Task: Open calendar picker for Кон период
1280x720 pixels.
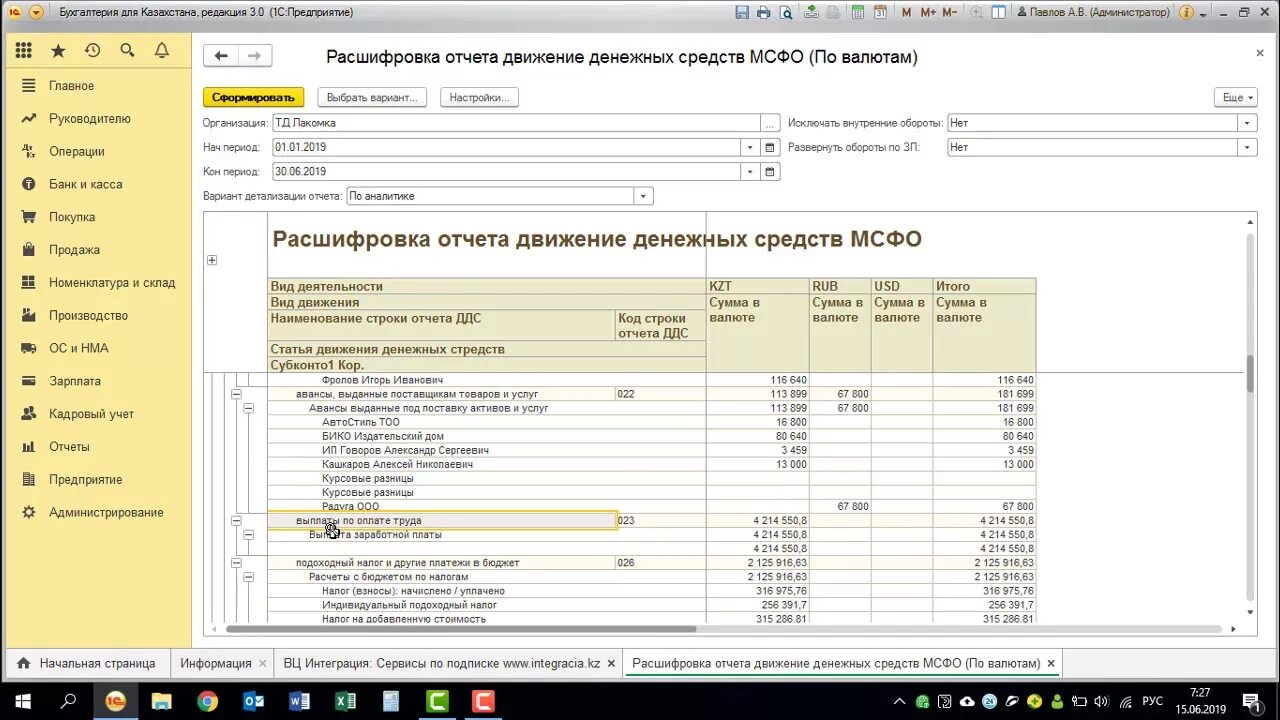Action: (770, 172)
